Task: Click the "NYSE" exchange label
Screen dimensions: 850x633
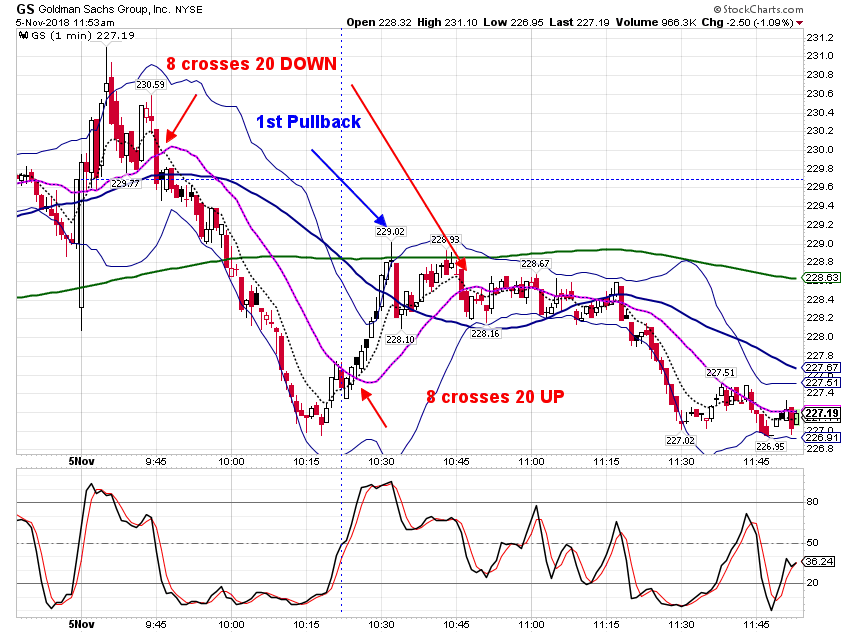Action: [189, 10]
